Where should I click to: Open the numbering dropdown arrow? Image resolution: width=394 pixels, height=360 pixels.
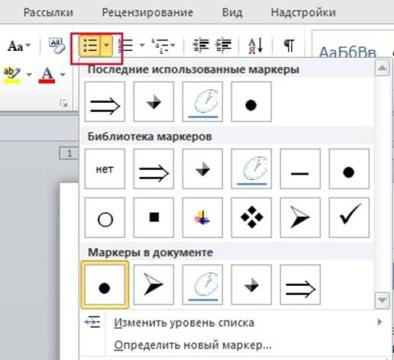coord(142,45)
